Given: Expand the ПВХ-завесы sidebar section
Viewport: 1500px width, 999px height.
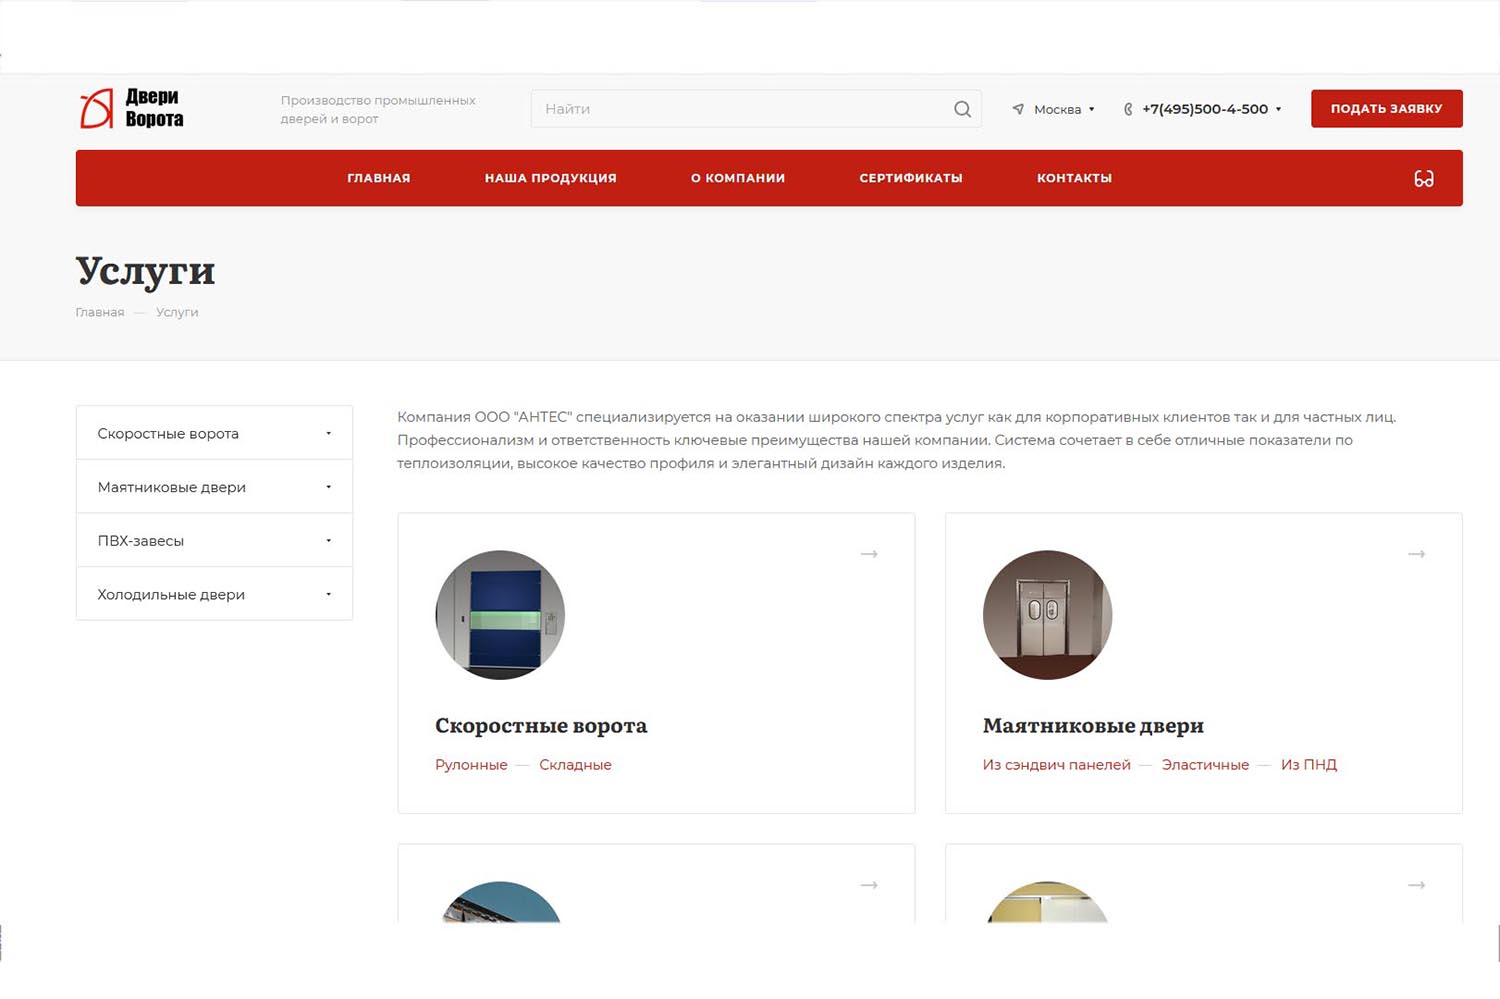Looking at the screenshot, I should pos(328,541).
